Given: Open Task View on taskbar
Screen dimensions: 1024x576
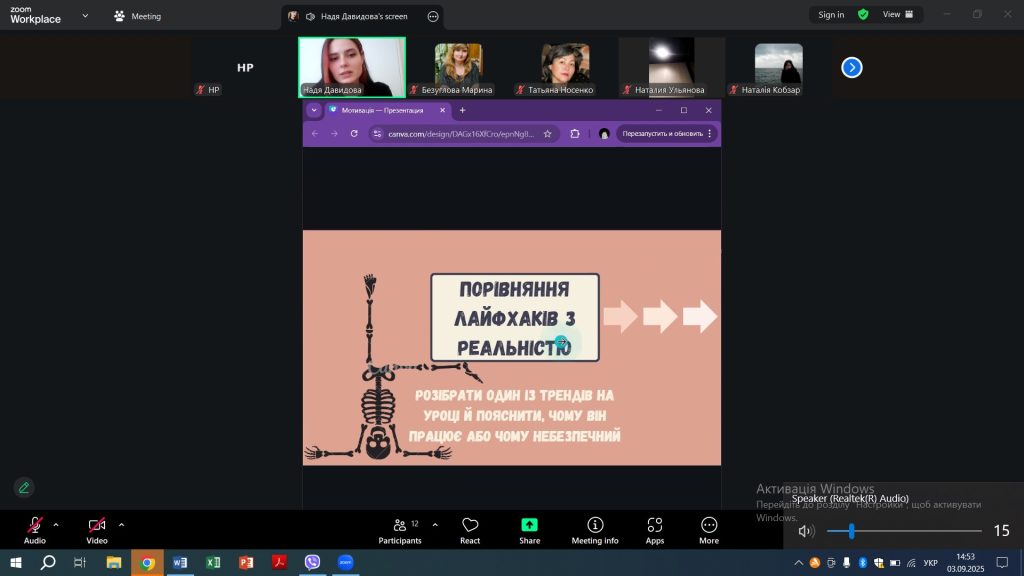Looking at the screenshot, I should (x=80, y=562).
